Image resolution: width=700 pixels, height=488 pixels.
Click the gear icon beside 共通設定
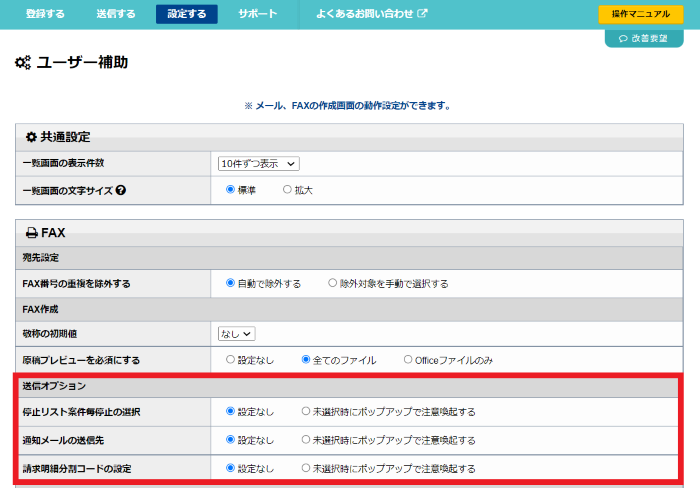point(31,137)
